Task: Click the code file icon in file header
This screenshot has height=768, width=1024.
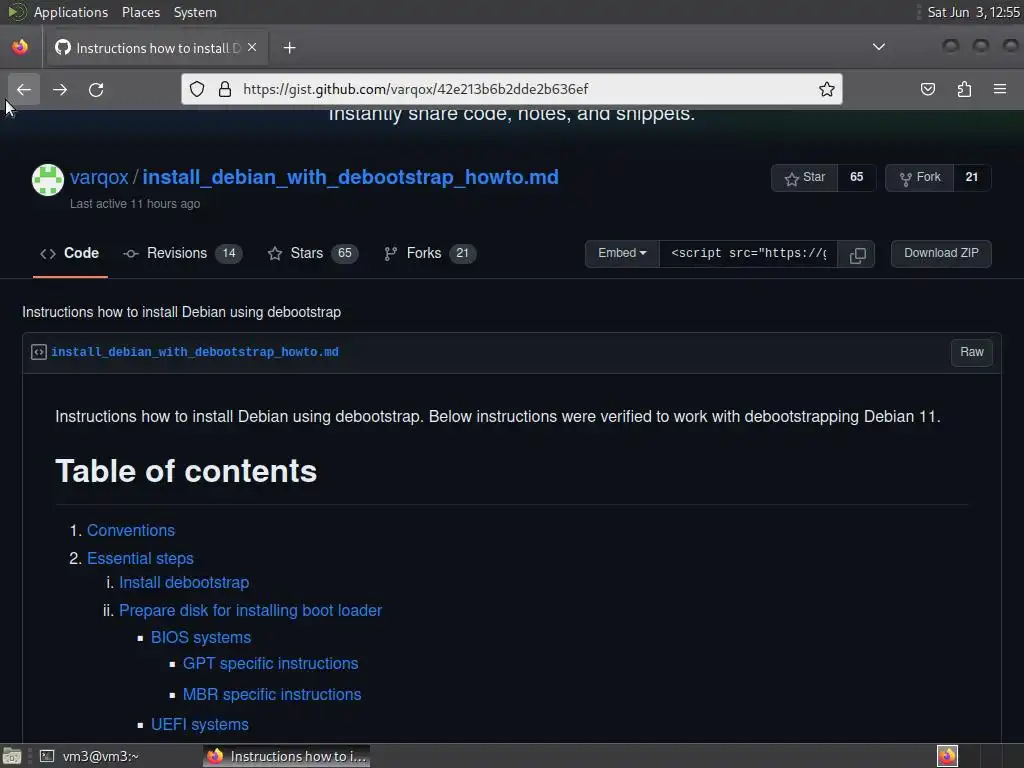Action: [x=39, y=353]
